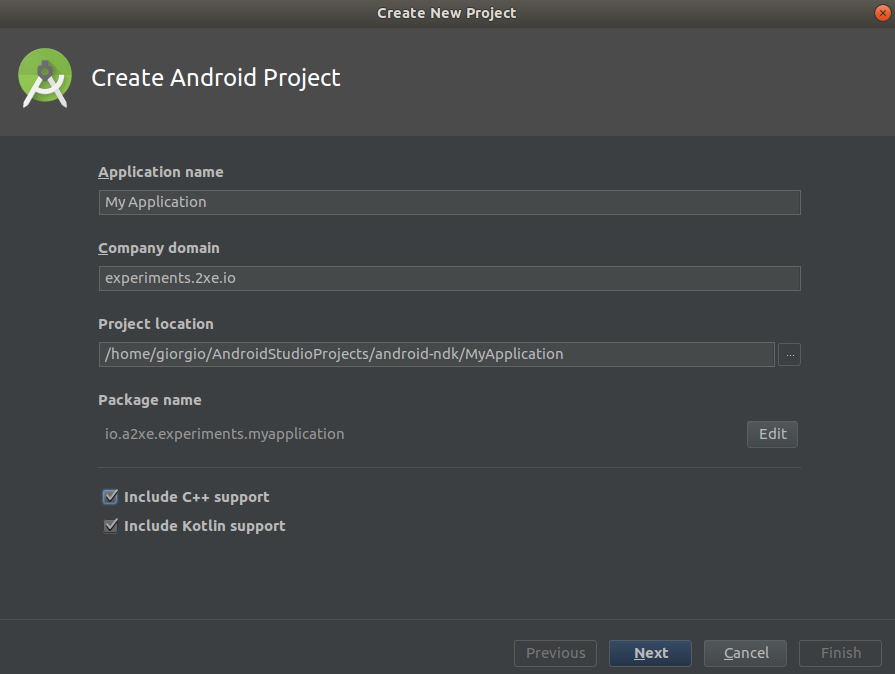Click the Company domain label
The height and width of the screenshot is (674, 895).
[x=159, y=248]
